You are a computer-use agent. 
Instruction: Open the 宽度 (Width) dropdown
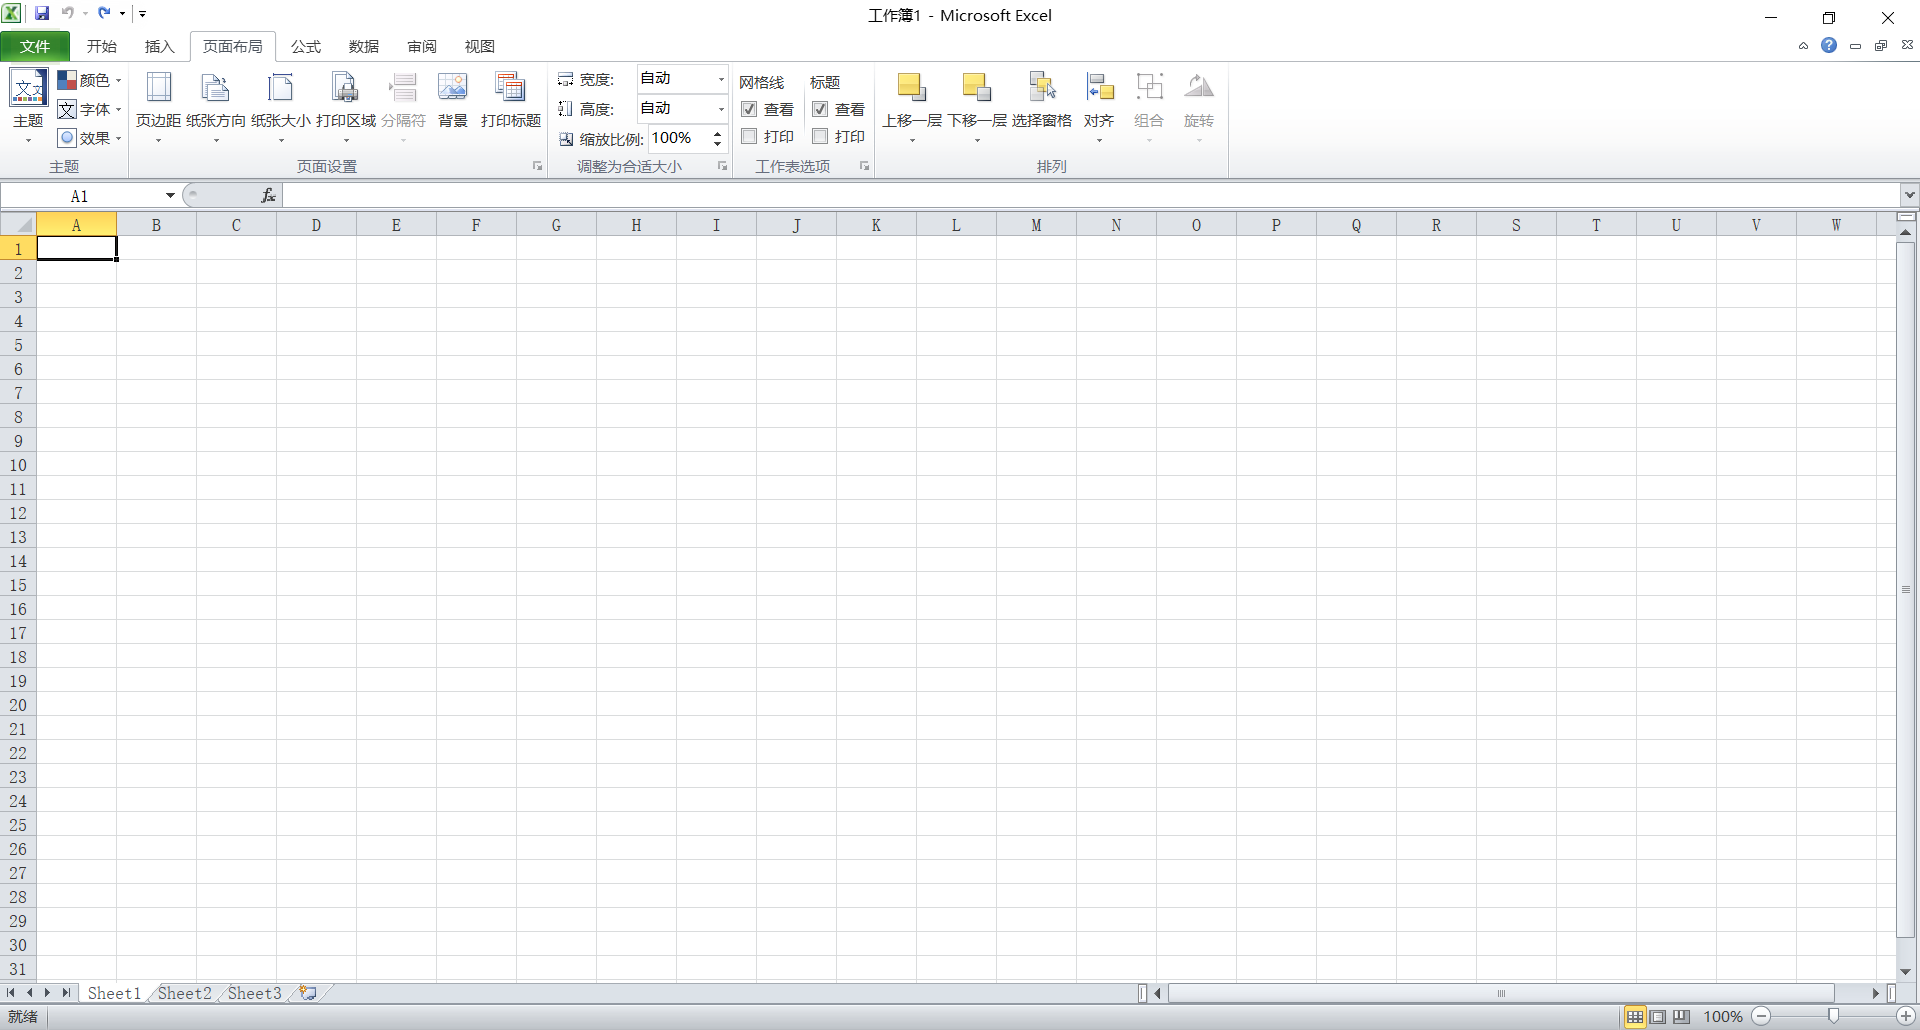pos(719,79)
